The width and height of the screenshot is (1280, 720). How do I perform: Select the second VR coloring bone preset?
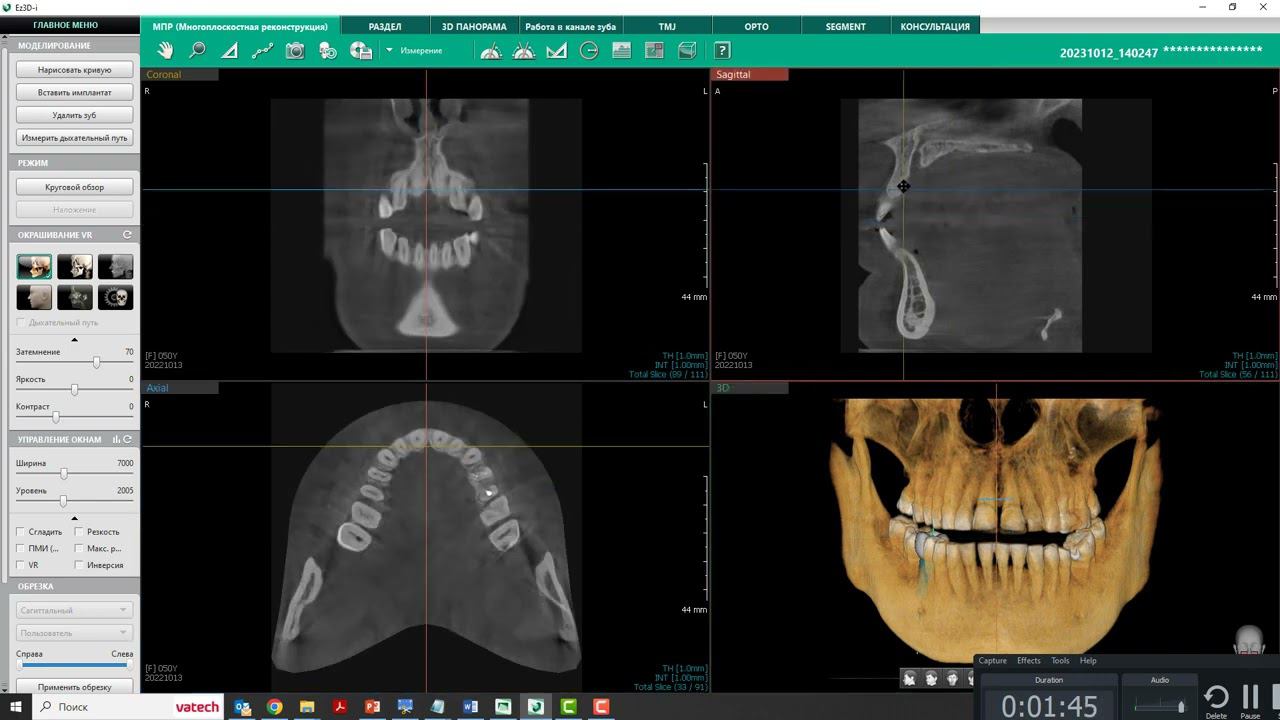(75, 266)
